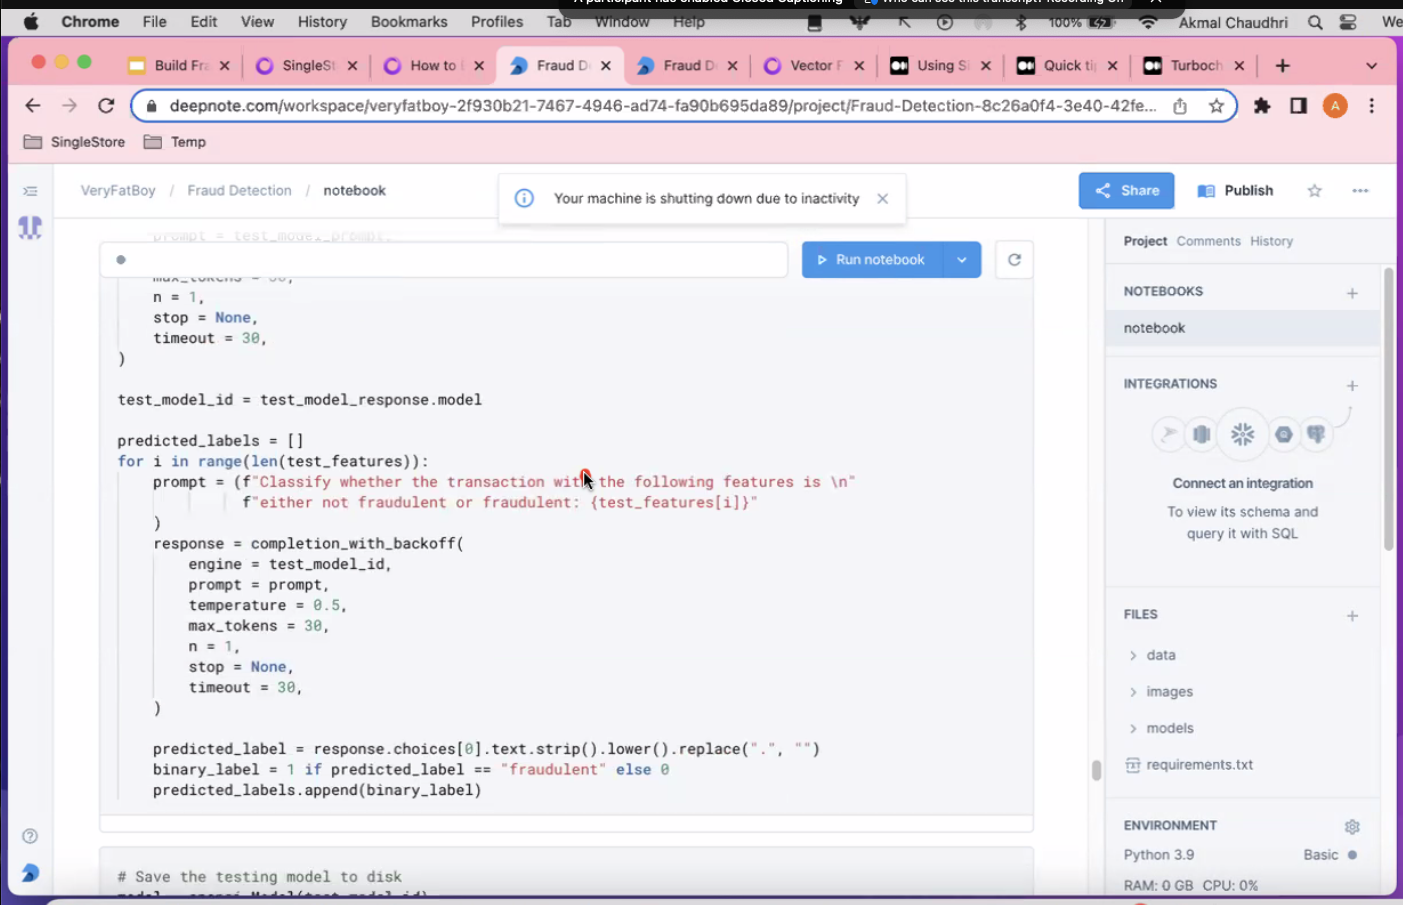The image size is (1403, 905).
Task: Open the Bookmarks menu in menu bar
Action: (409, 21)
